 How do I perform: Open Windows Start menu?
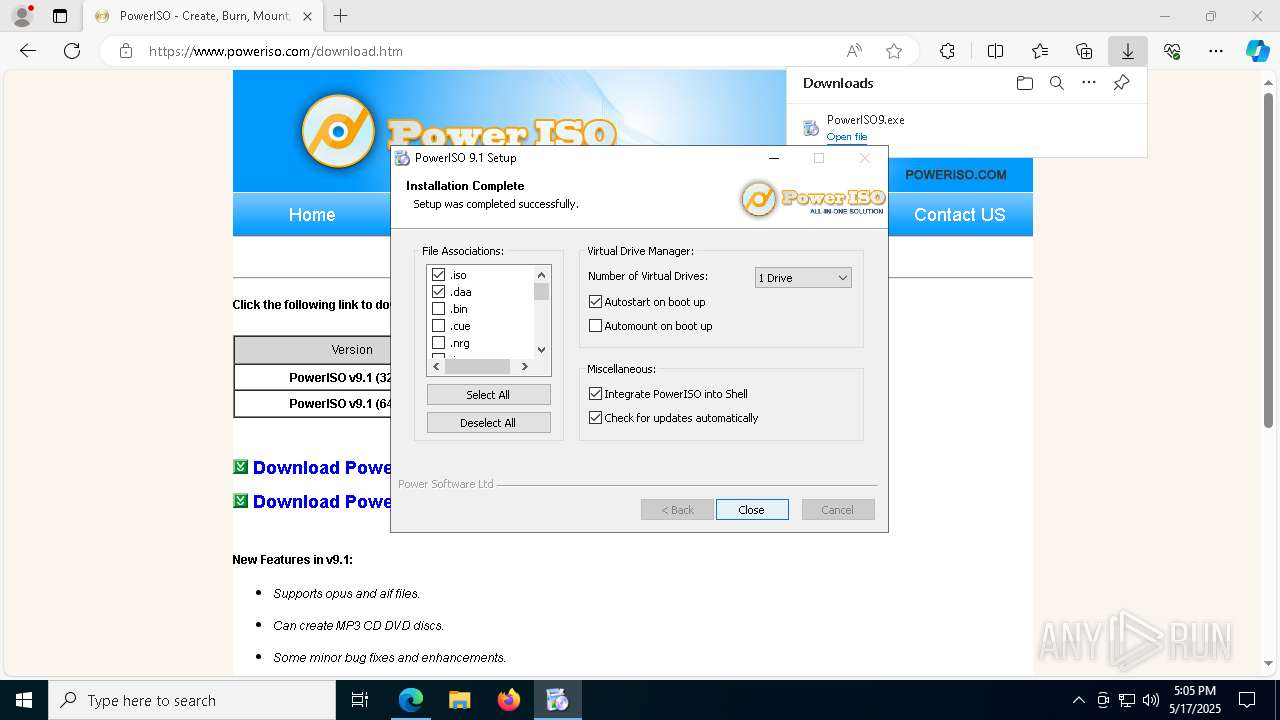(x=24, y=700)
